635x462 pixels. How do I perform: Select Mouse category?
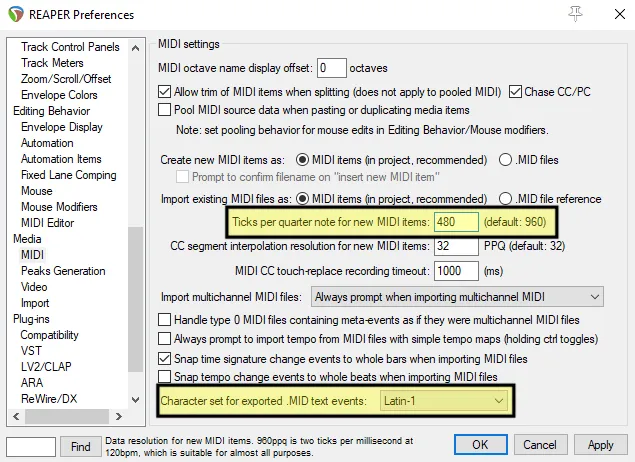click(36, 191)
